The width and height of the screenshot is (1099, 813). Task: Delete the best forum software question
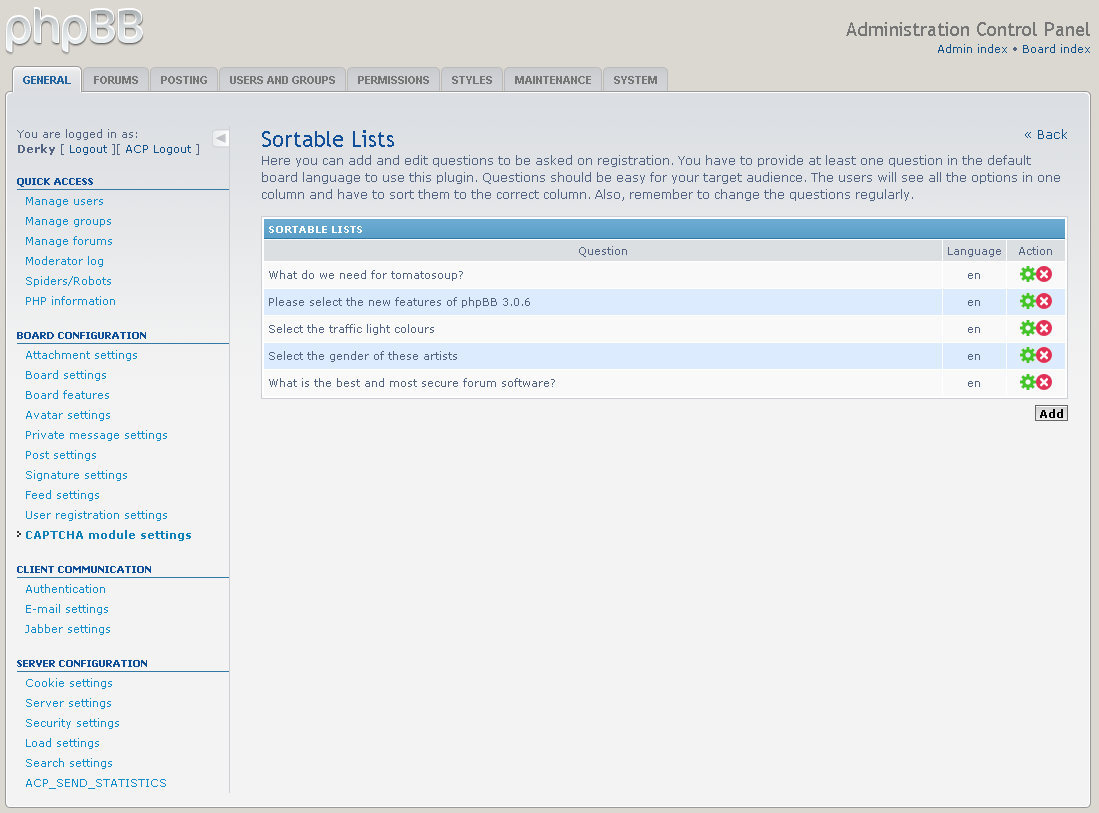click(1044, 382)
